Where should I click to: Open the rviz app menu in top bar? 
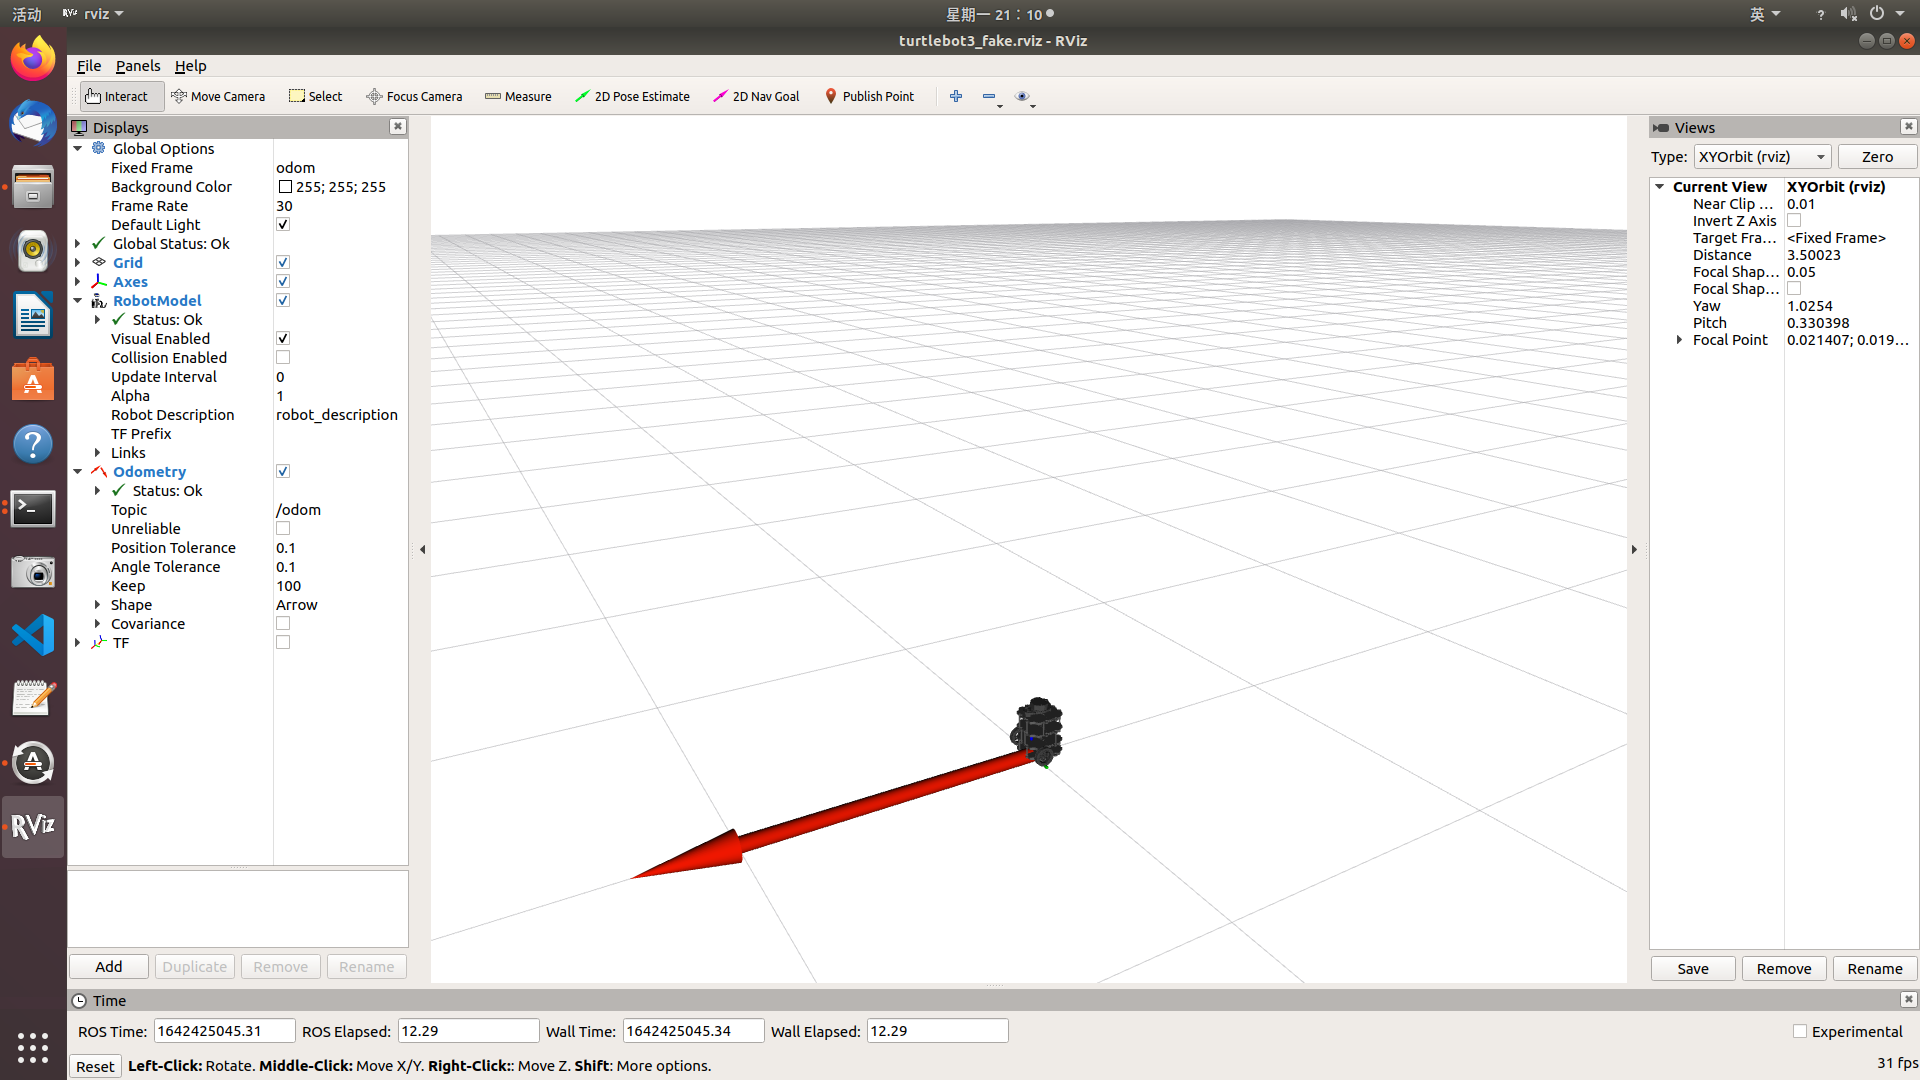point(93,13)
